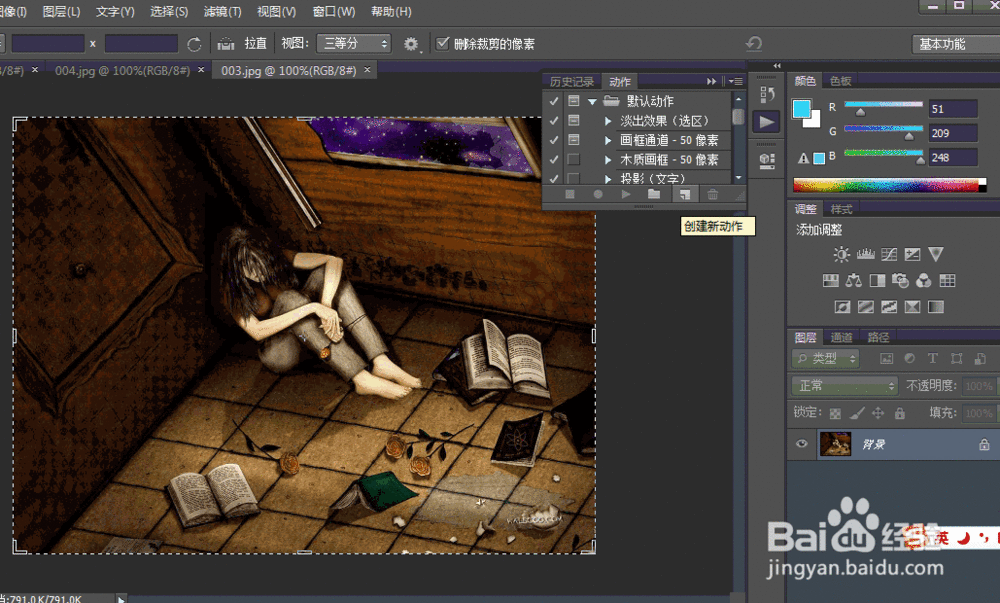
Task: Click the stop recording square icon
Action: (x=570, y=194)
